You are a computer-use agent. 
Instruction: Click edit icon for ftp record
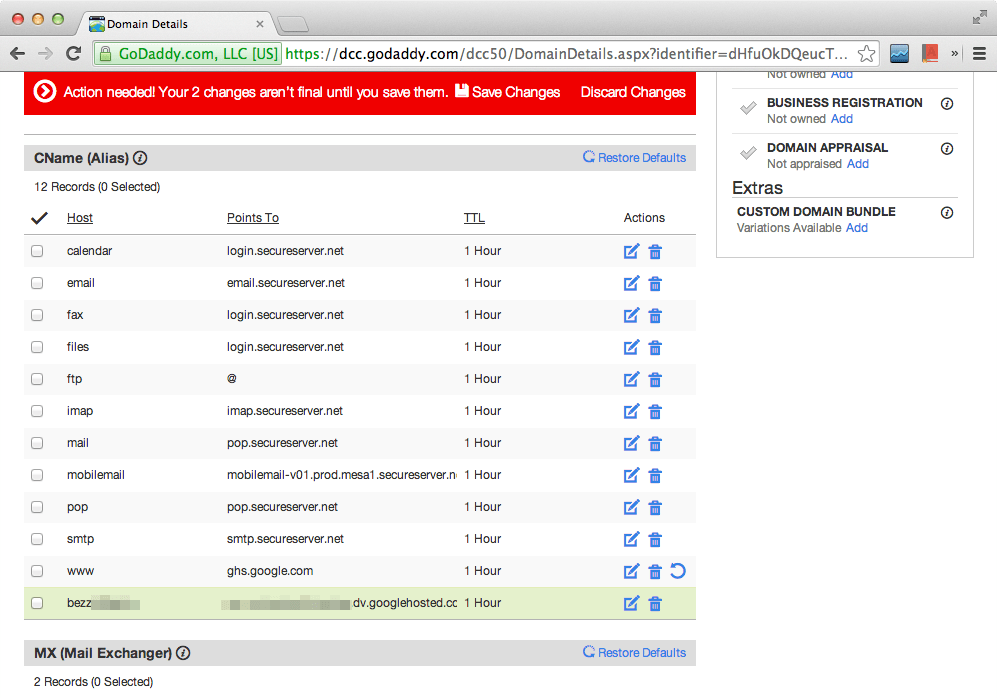click(x=631, y=380)
